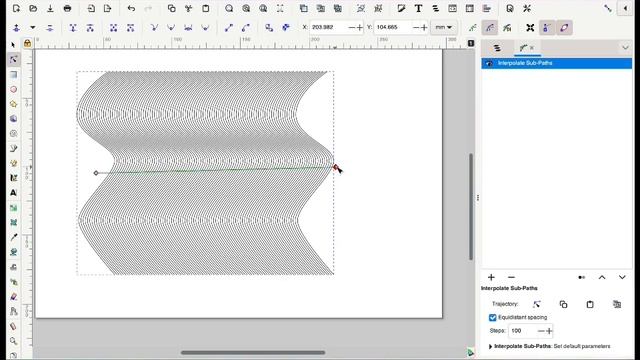Add a new path effect
This screenshot has height=360, width=640.
tap(491, 277)
